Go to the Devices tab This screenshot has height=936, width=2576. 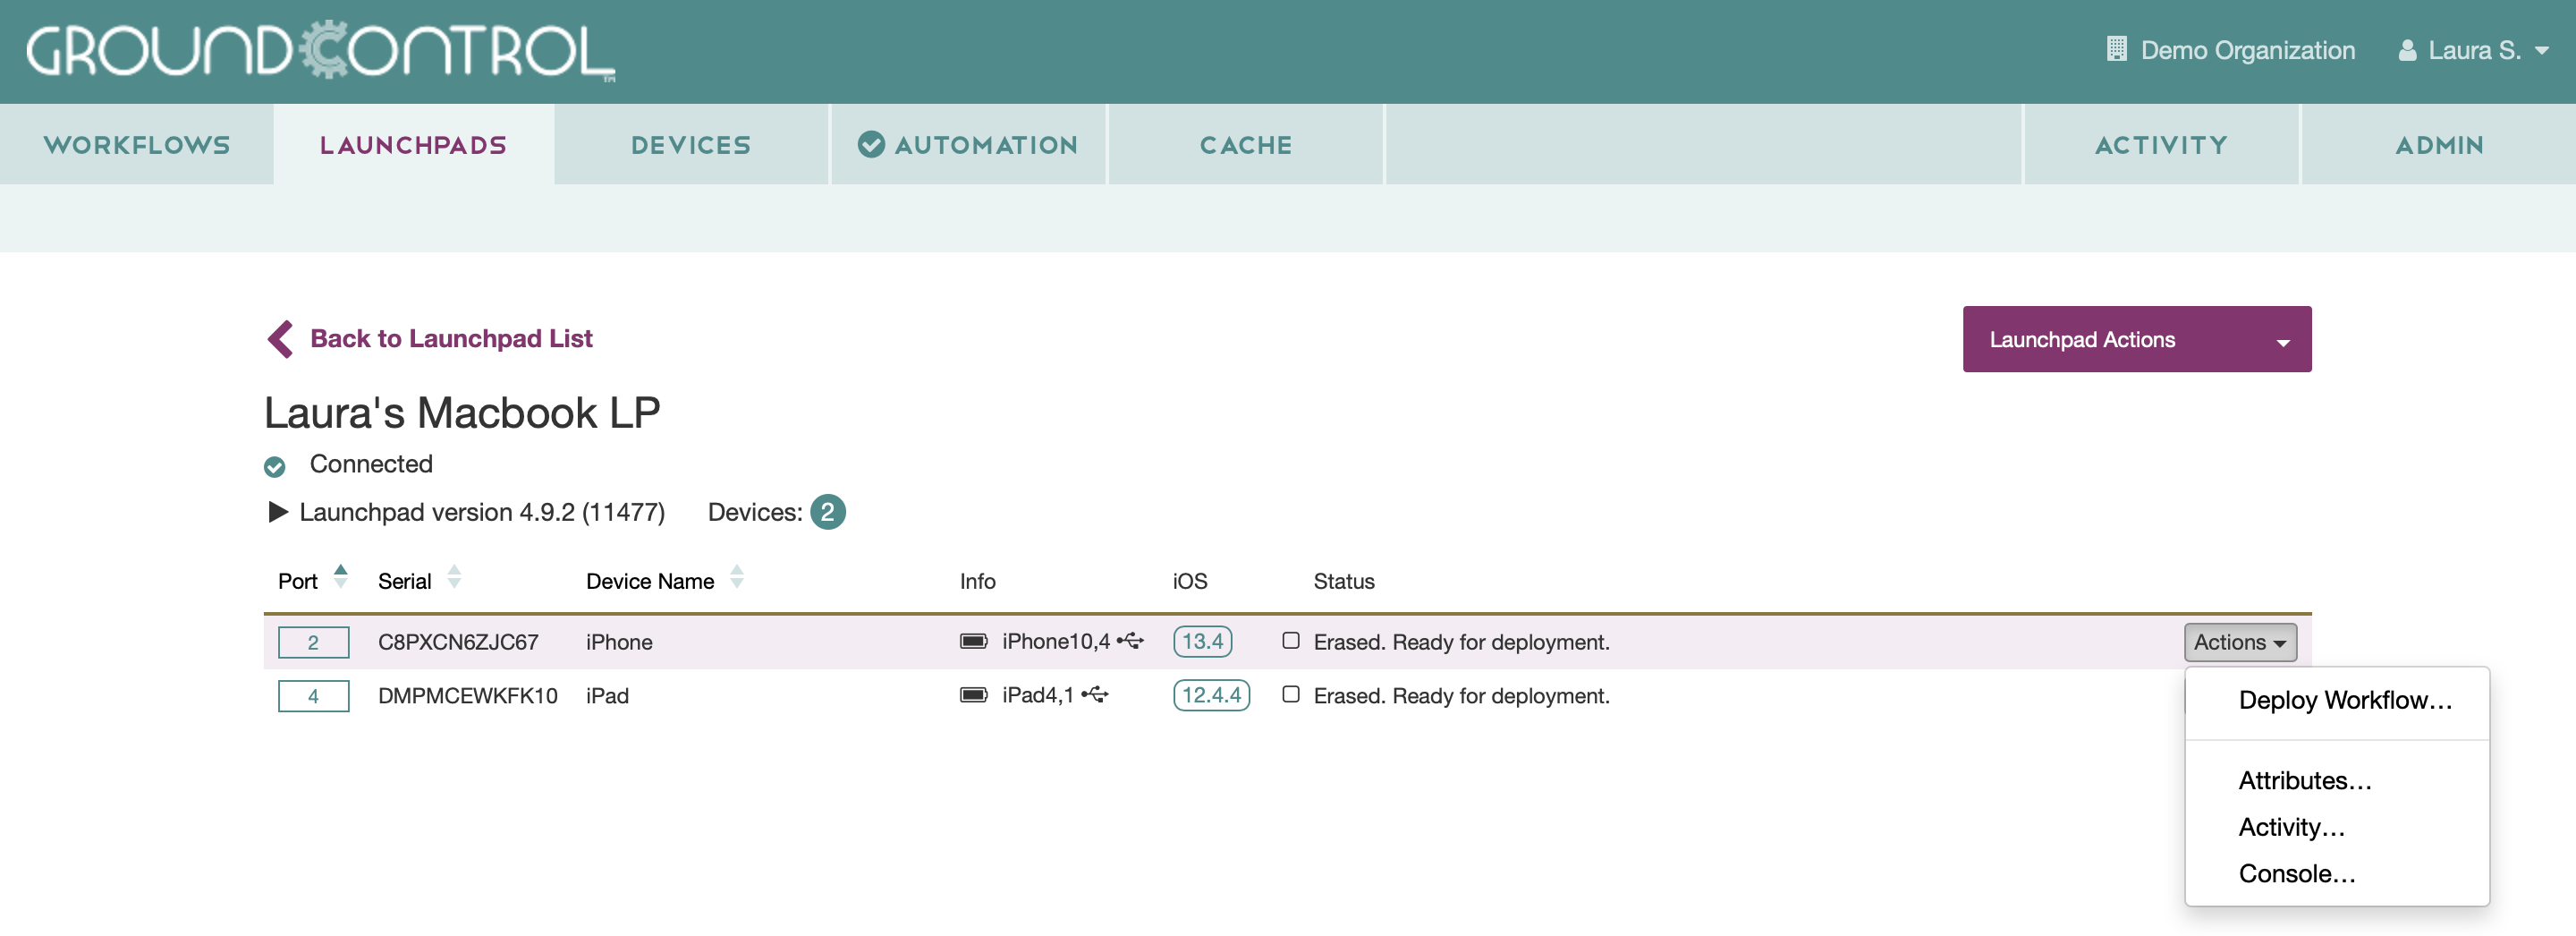coord(691,144)
